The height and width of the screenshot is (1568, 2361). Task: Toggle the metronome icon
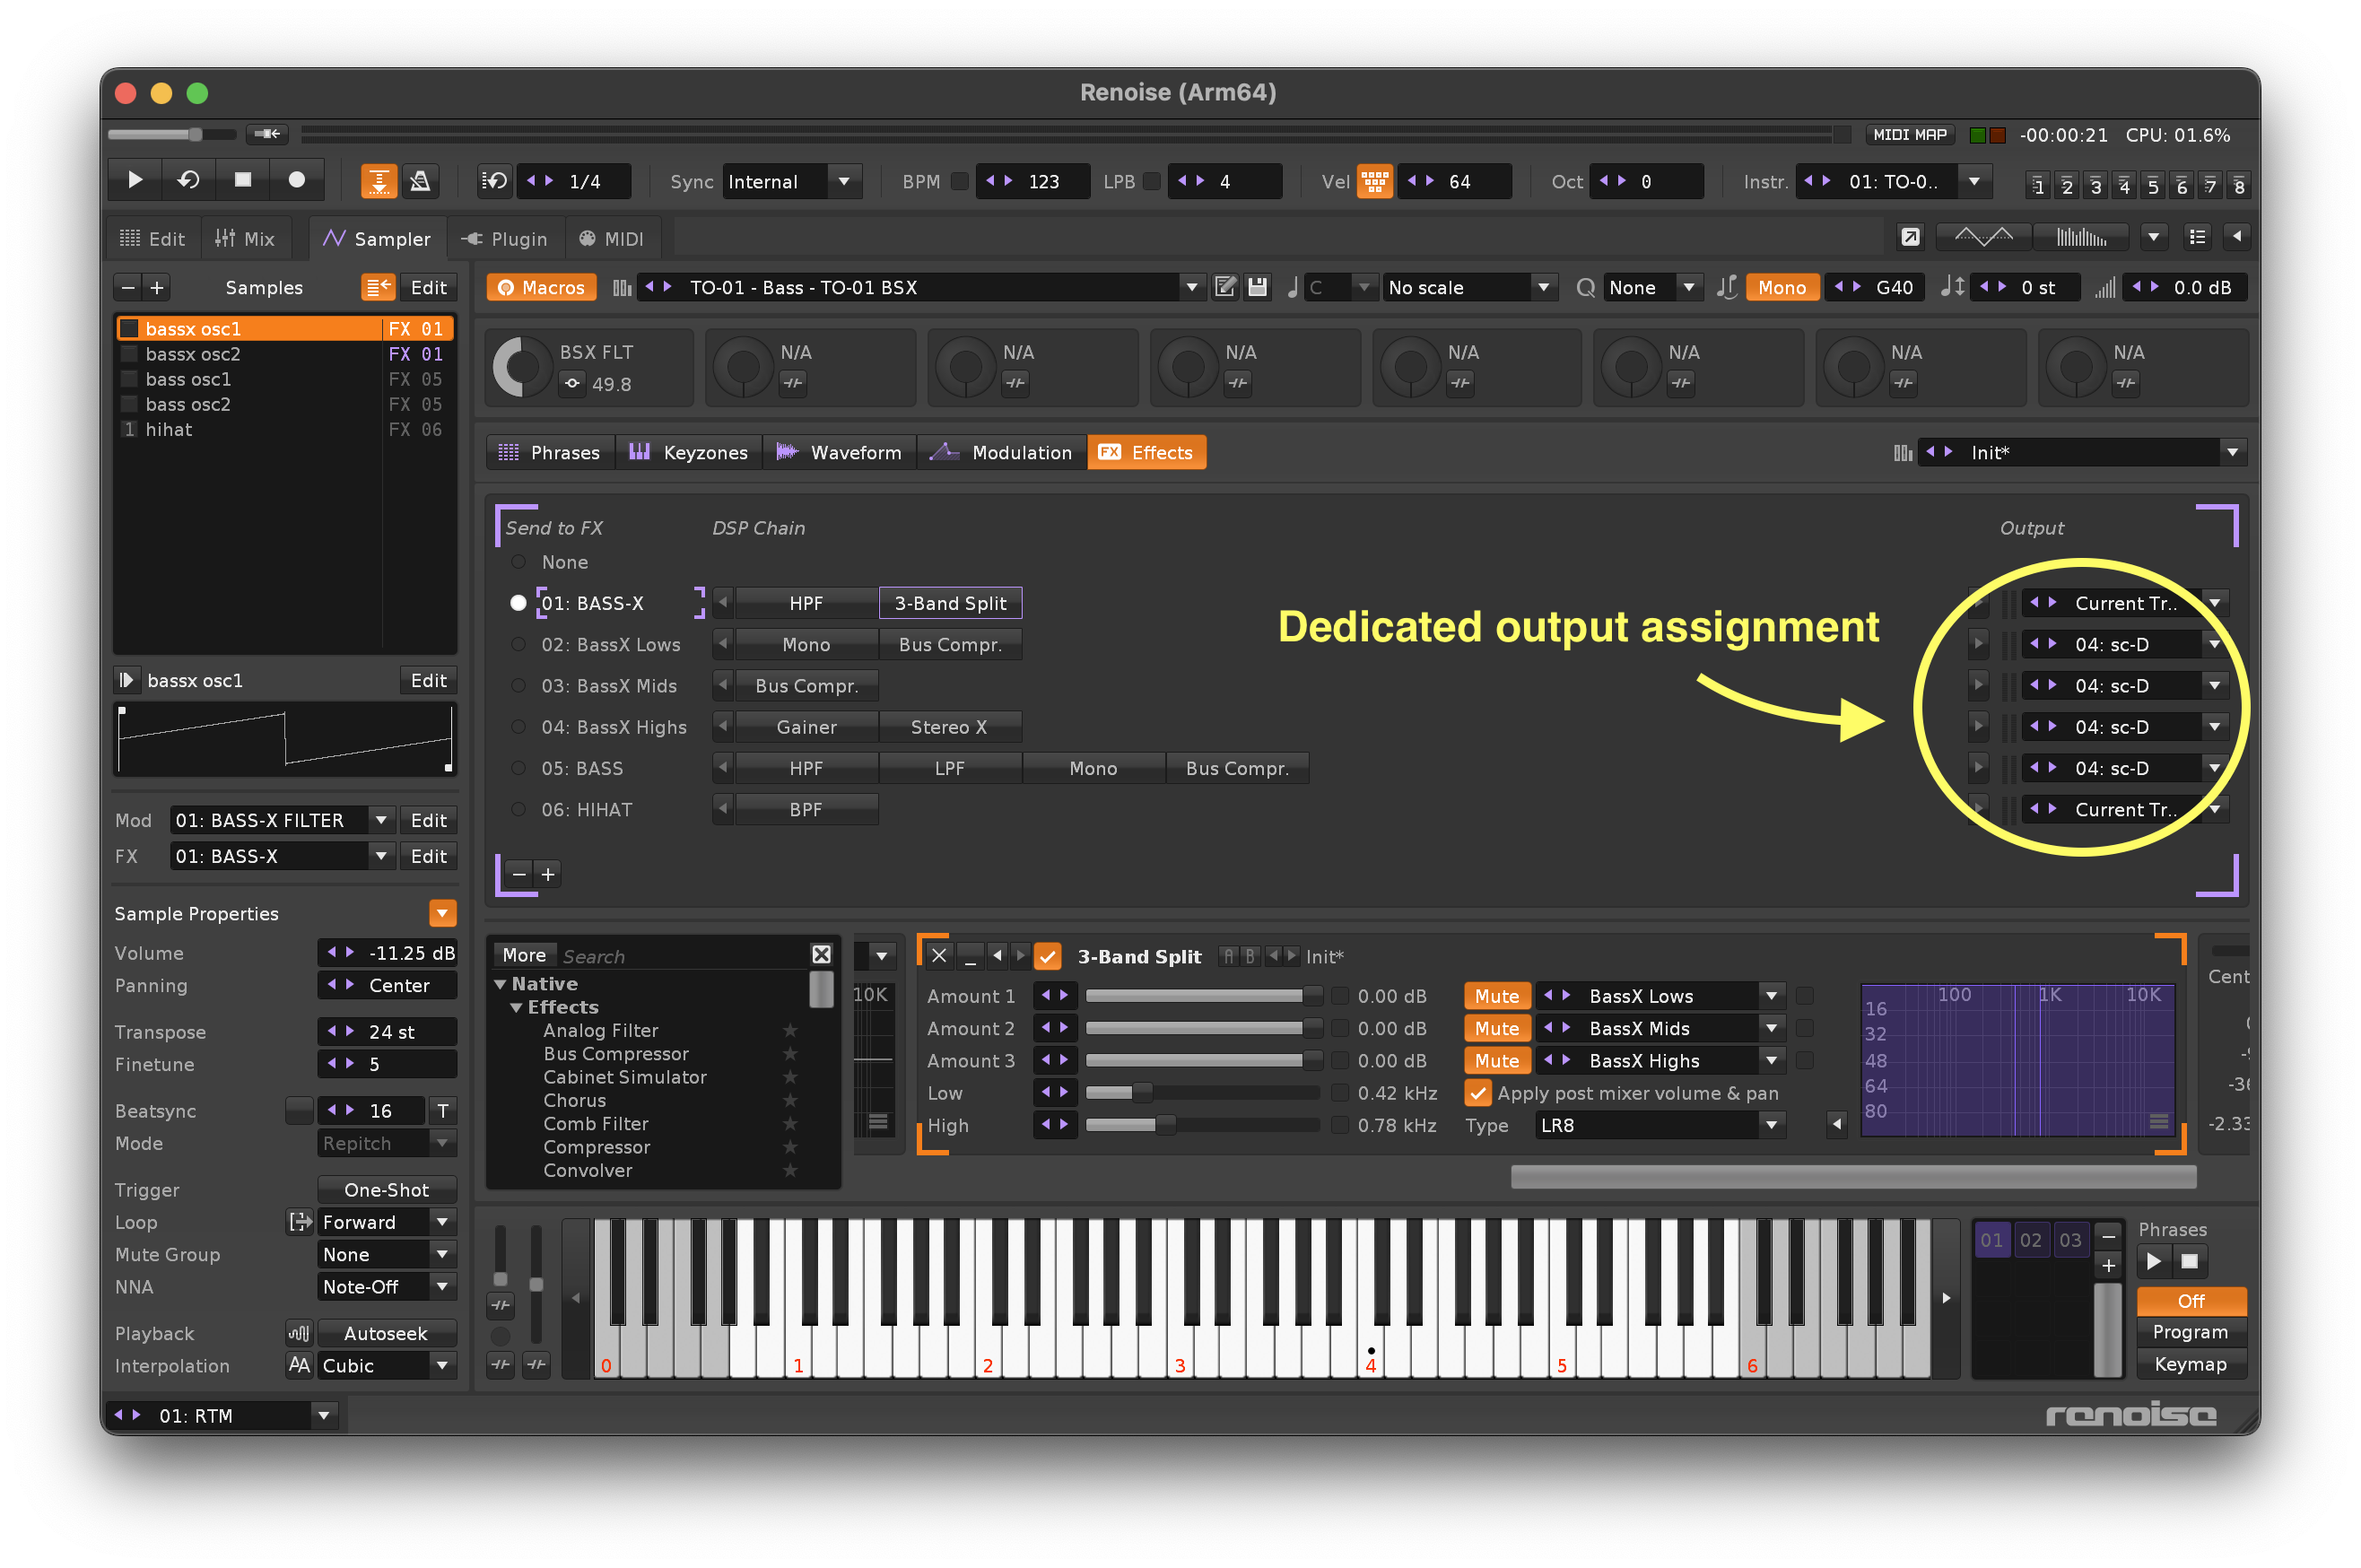[x=420, y=181]
